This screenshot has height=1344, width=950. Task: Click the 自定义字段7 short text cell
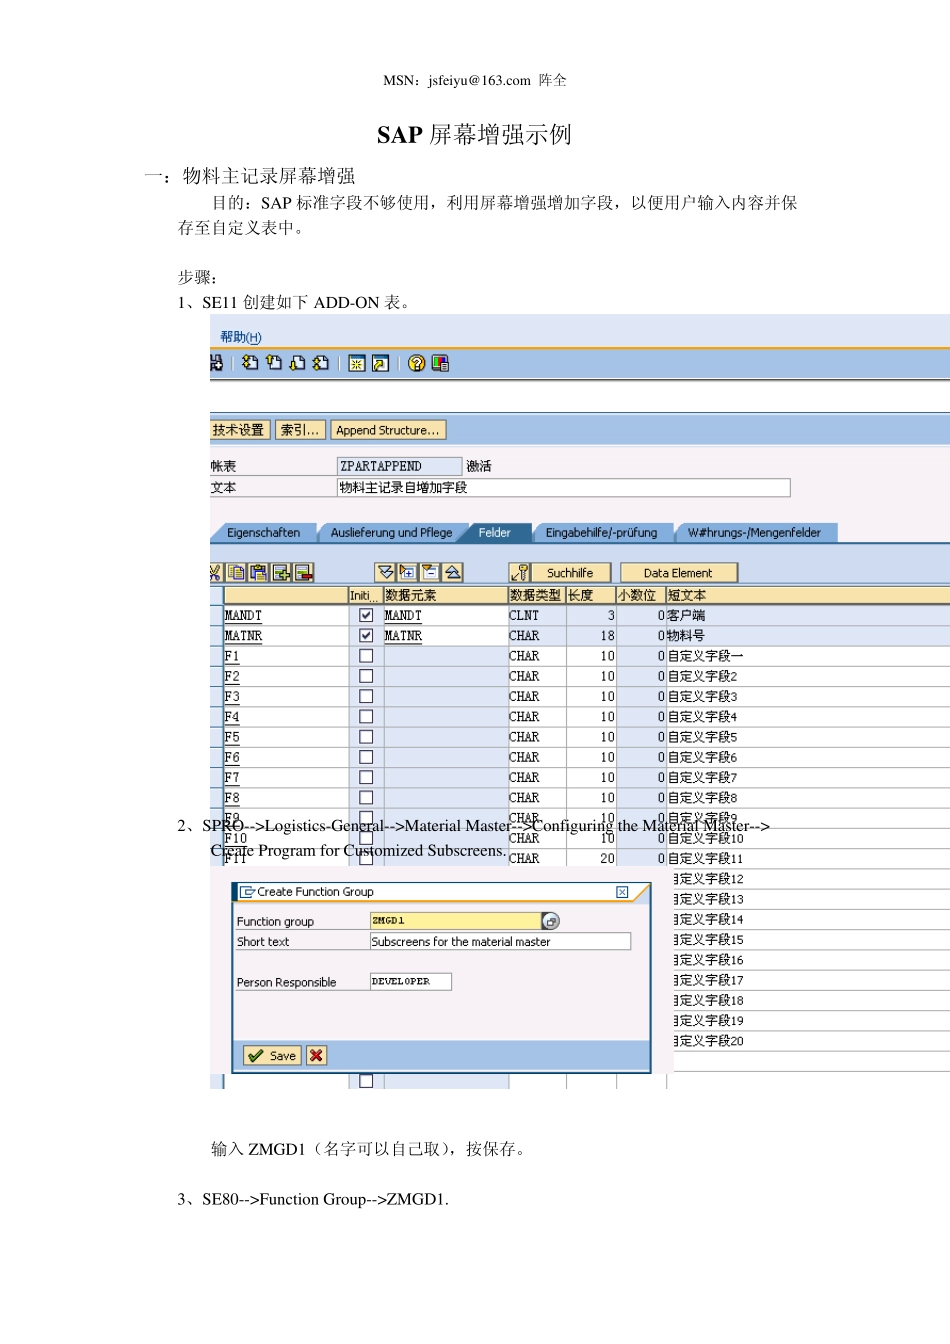pyautogui.click(x=807, y=777)
